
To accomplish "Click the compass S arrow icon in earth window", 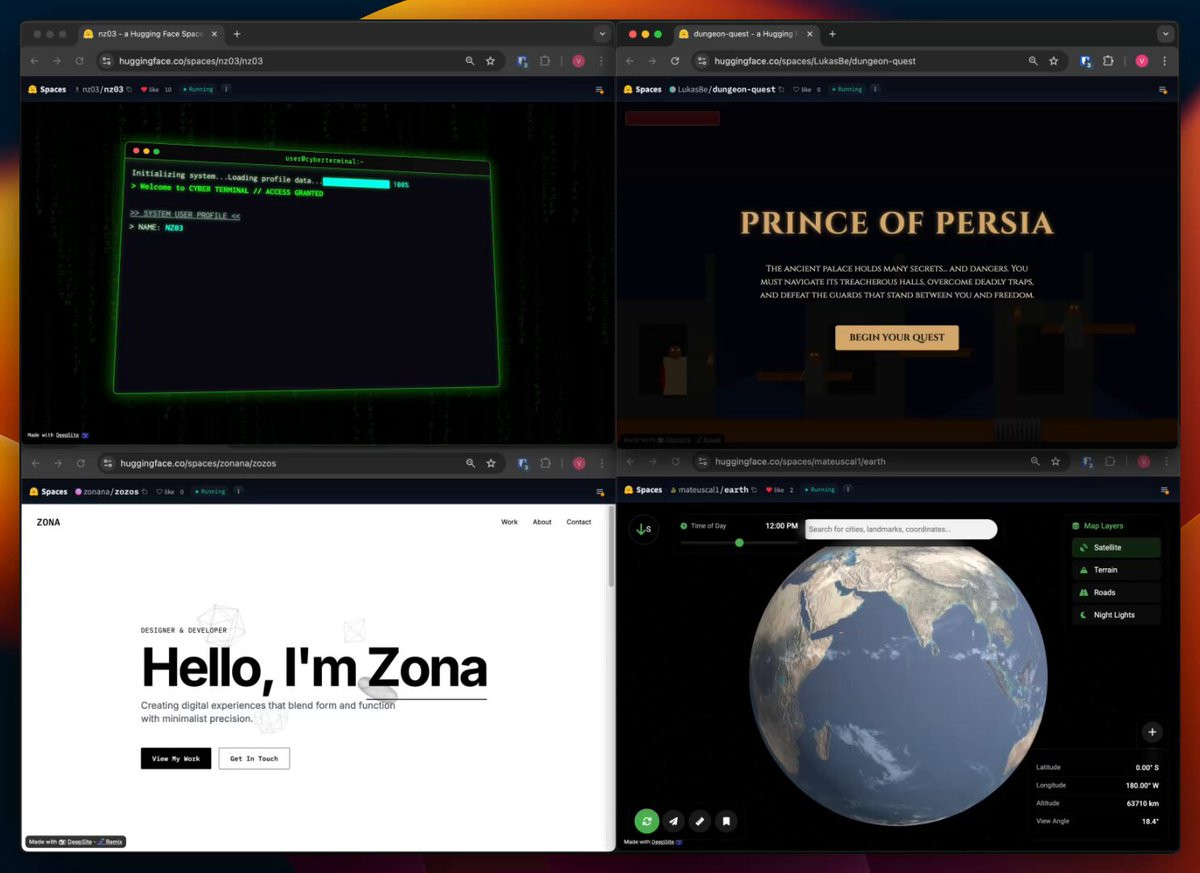I will click(644, 529).
